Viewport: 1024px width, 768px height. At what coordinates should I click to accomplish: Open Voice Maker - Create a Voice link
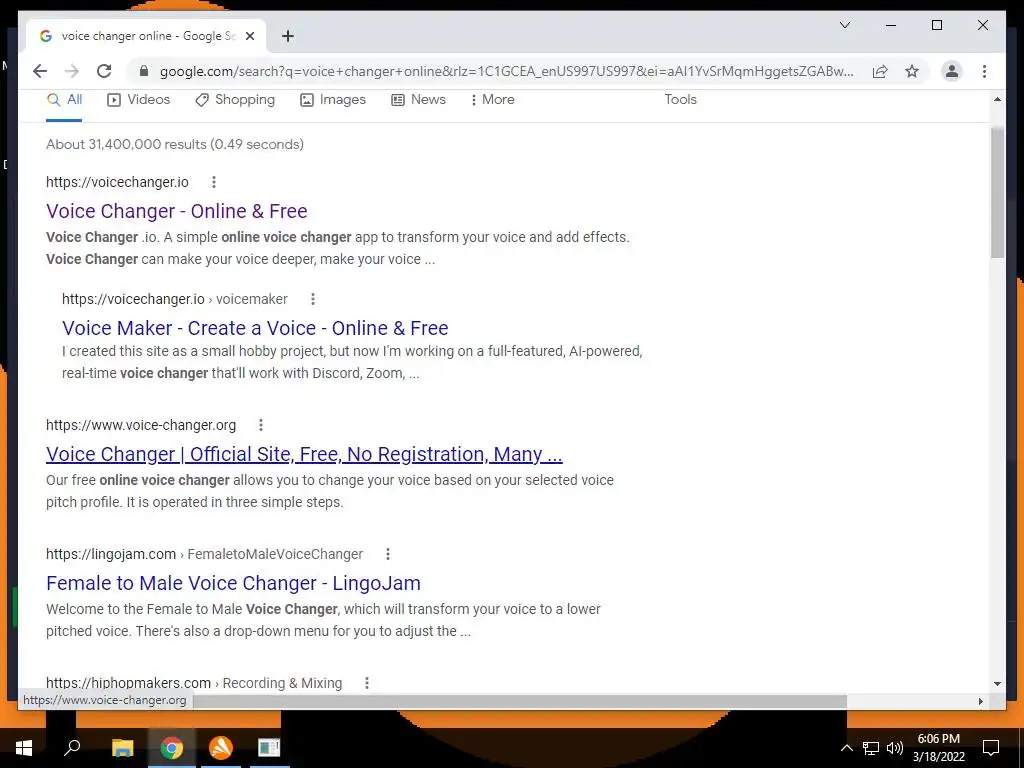[255, 328]
